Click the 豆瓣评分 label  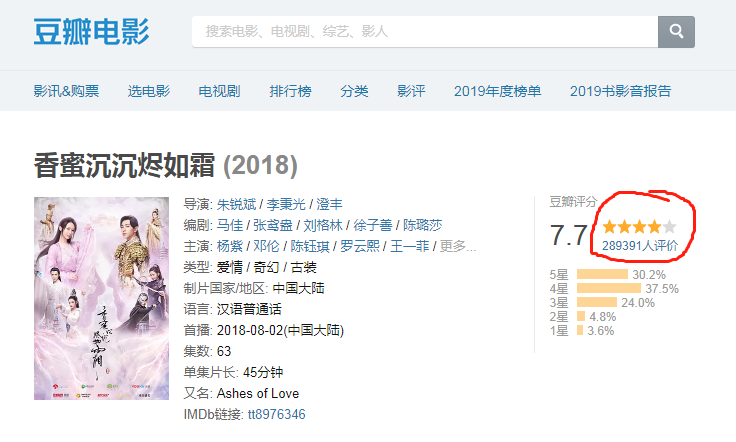pos(573,202)
